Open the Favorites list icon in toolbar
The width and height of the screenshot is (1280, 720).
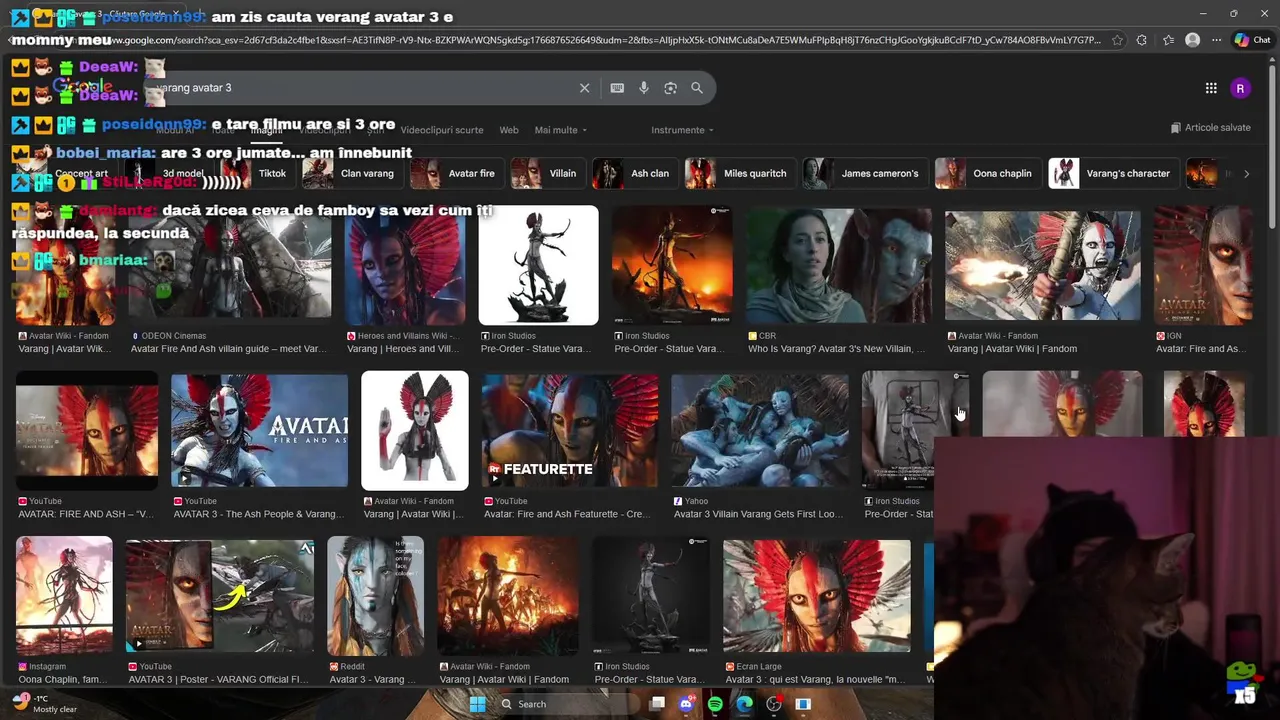coord(1168,40)
